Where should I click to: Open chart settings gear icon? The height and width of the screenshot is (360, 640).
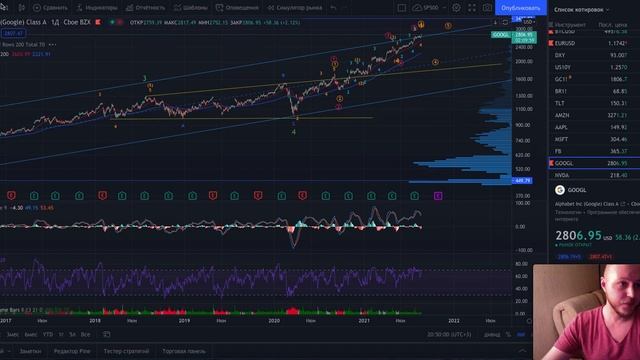[x=456, y=8]
